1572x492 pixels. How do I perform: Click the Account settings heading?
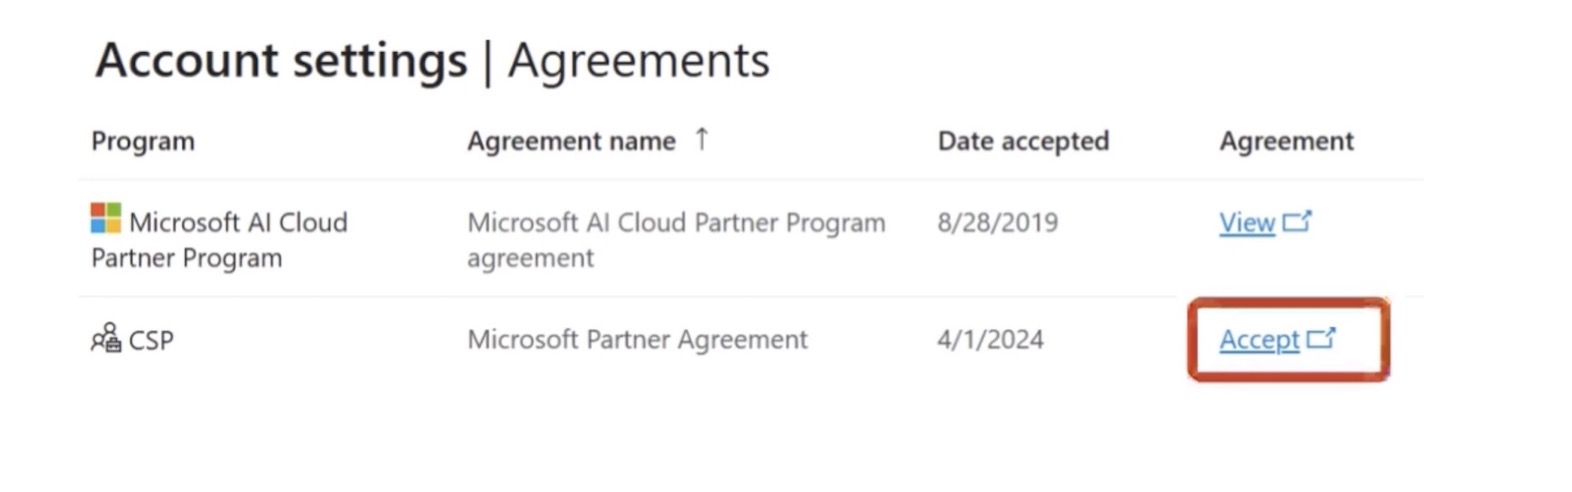click(x=281, y=60)
